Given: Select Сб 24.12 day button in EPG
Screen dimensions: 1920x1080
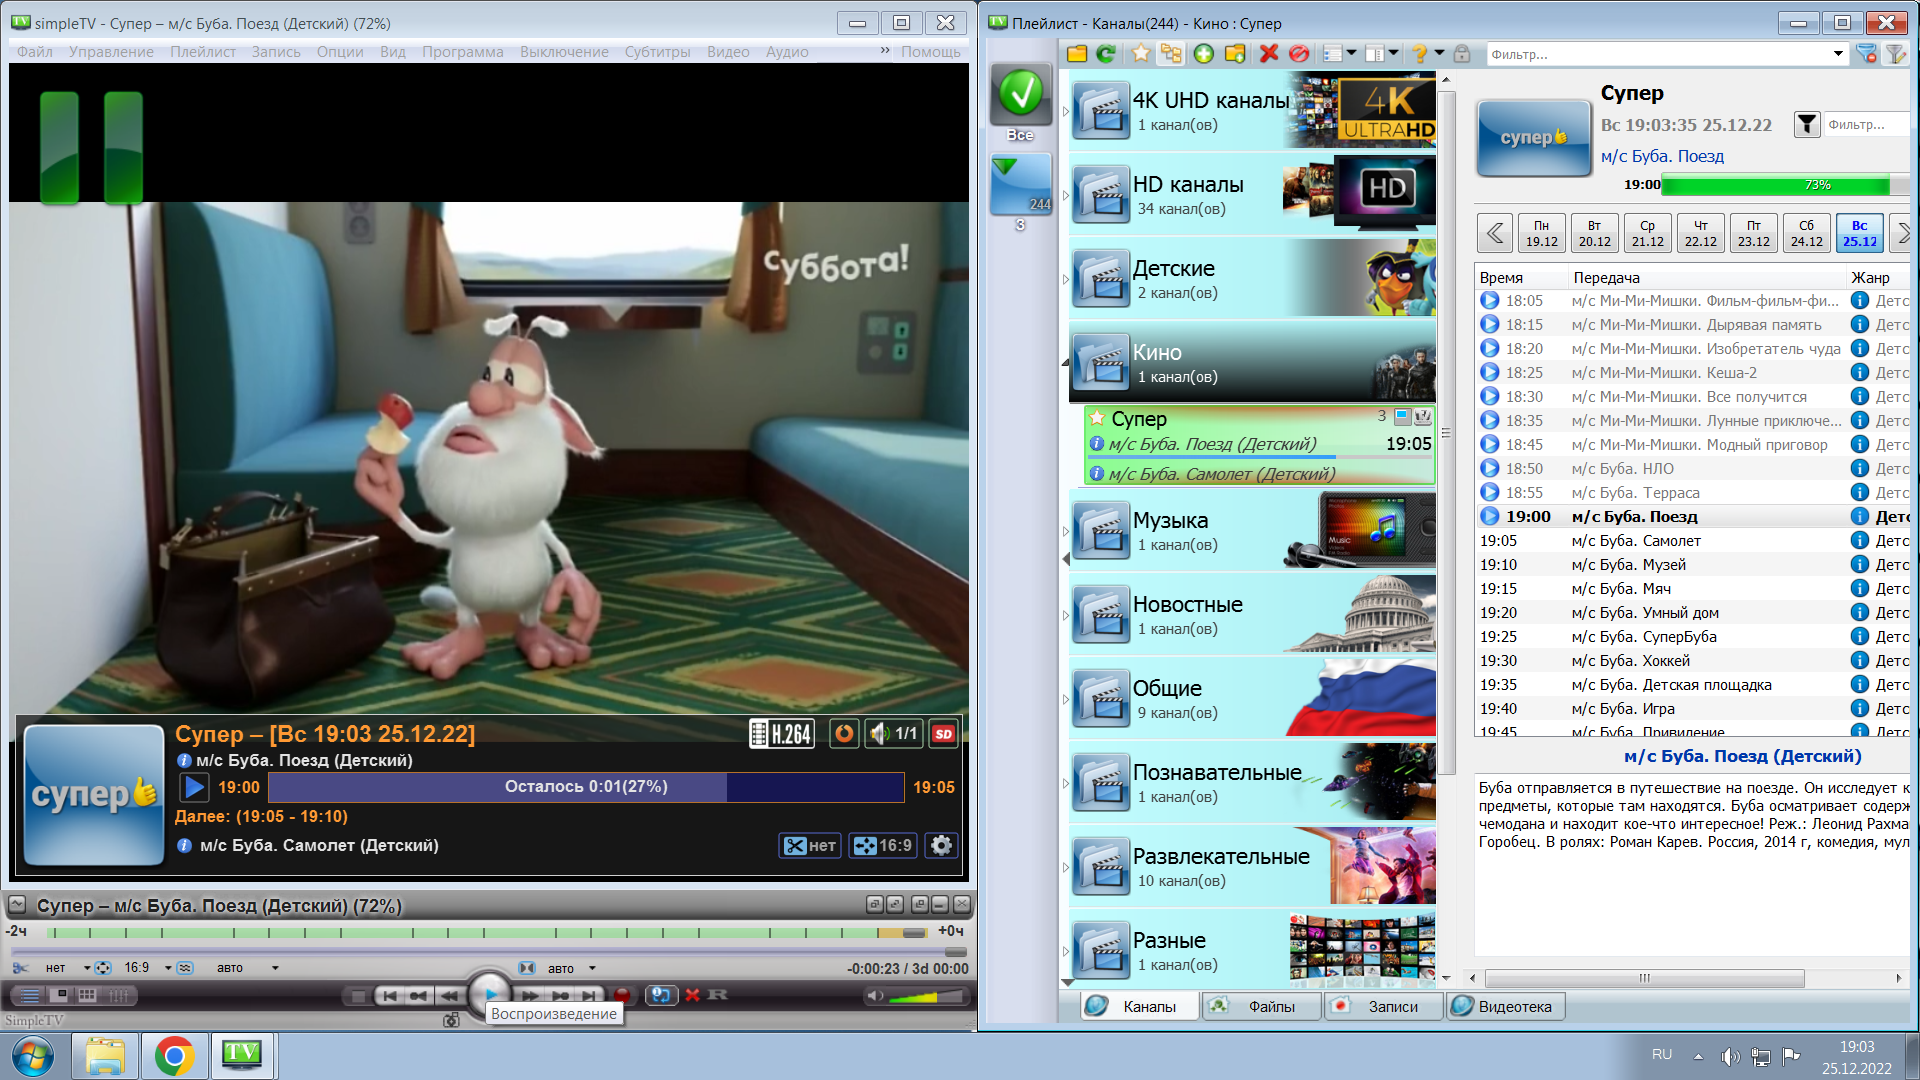Looking at the screenshot, I should click(1807, 233).
